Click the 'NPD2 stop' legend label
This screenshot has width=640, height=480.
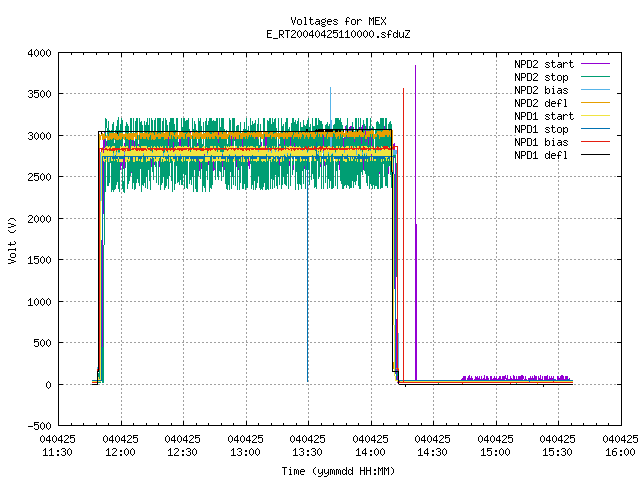pos(541,77)
